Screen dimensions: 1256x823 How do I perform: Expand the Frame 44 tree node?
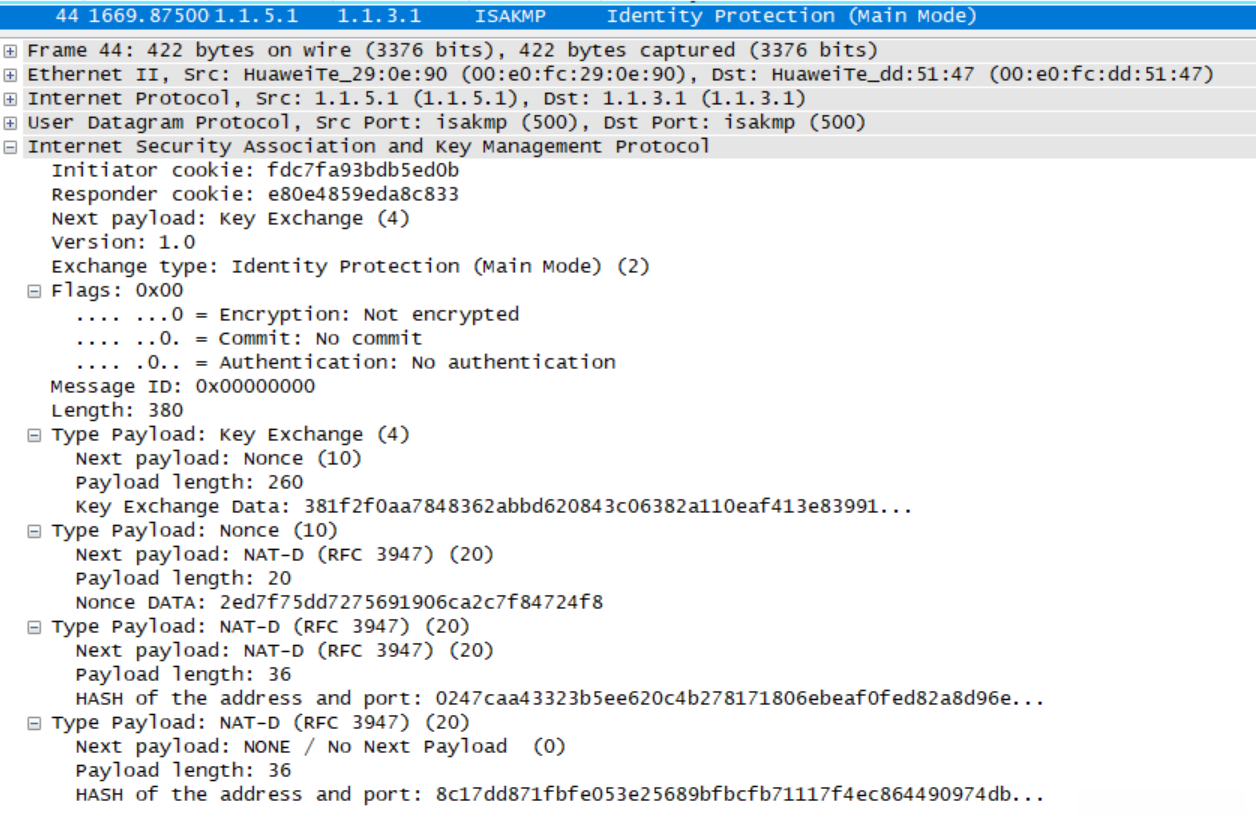tap(10, 51)
